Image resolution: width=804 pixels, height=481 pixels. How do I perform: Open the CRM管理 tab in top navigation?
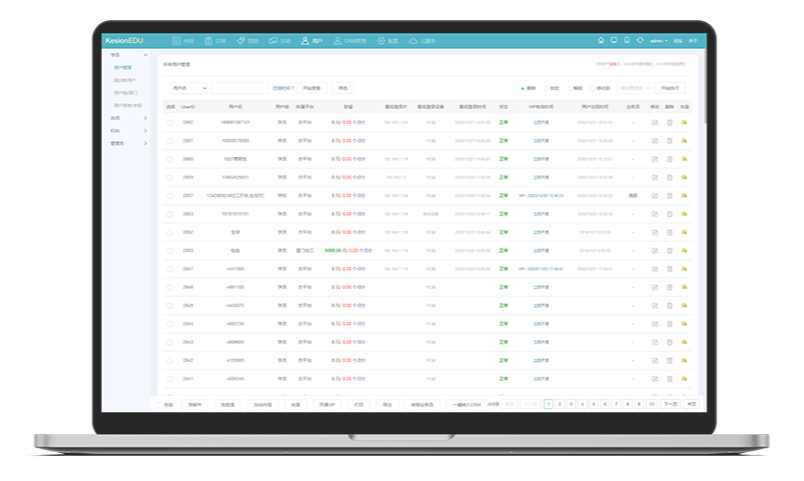click(x=350, y=41)
